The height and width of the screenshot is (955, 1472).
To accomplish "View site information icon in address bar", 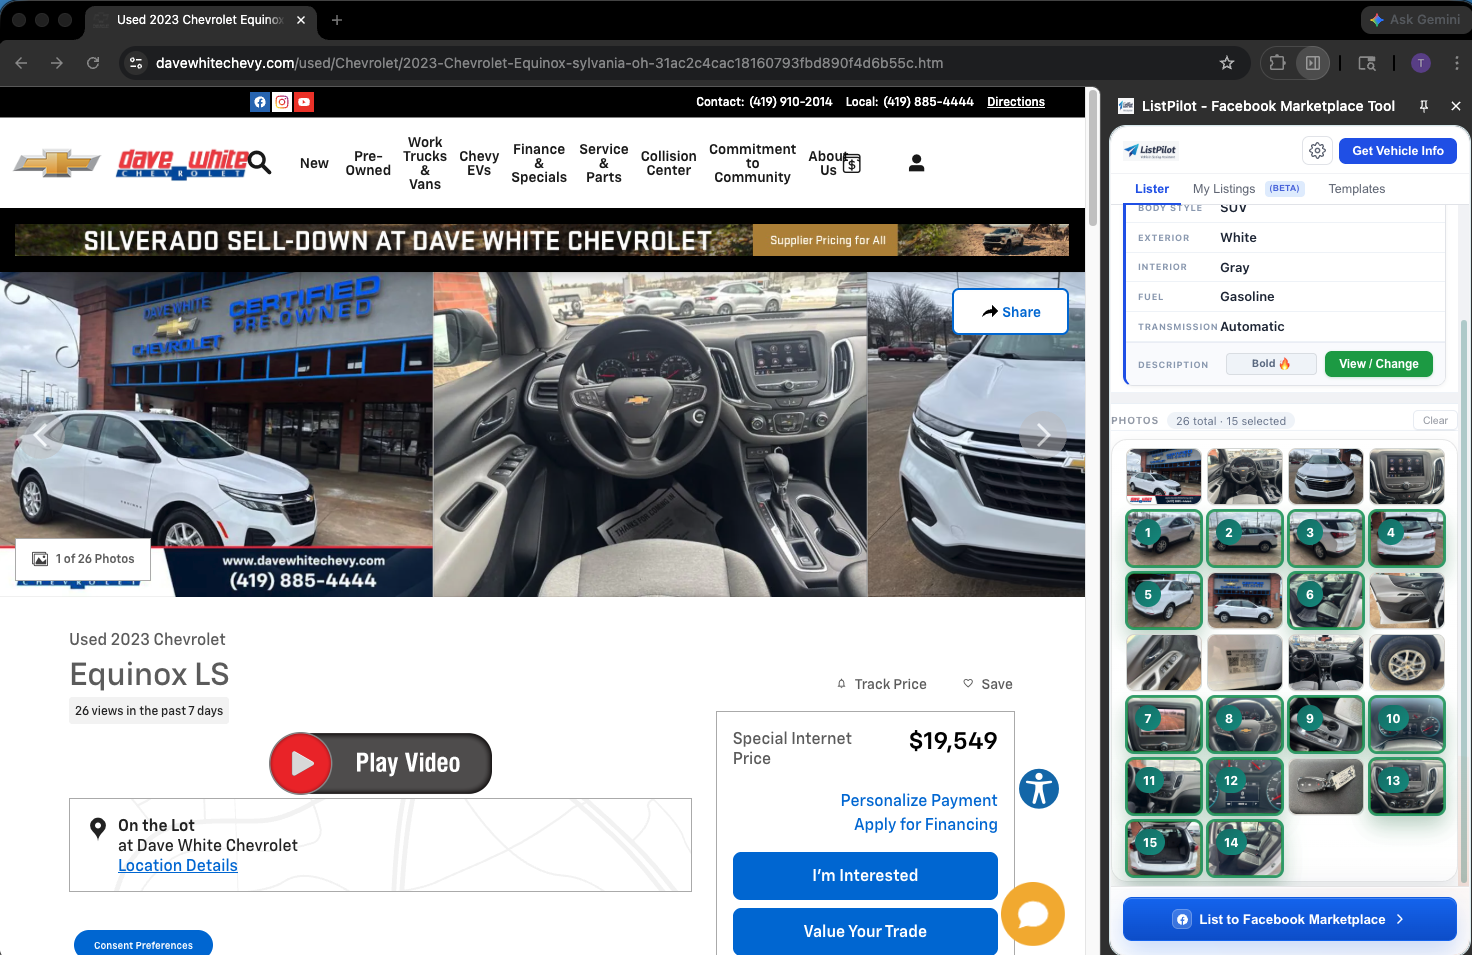I will [136, 63].
